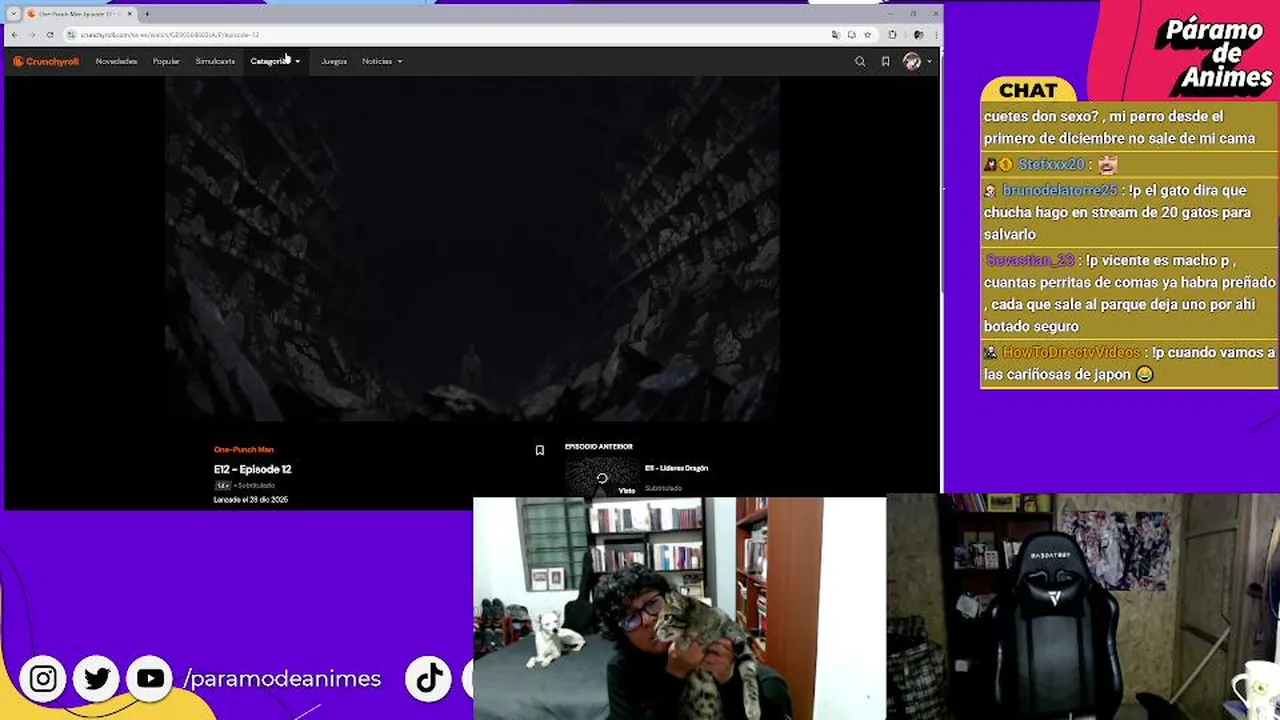Click the EPISODIO ANTERIOR heading

pyautogui.click(x=599, y=447)
